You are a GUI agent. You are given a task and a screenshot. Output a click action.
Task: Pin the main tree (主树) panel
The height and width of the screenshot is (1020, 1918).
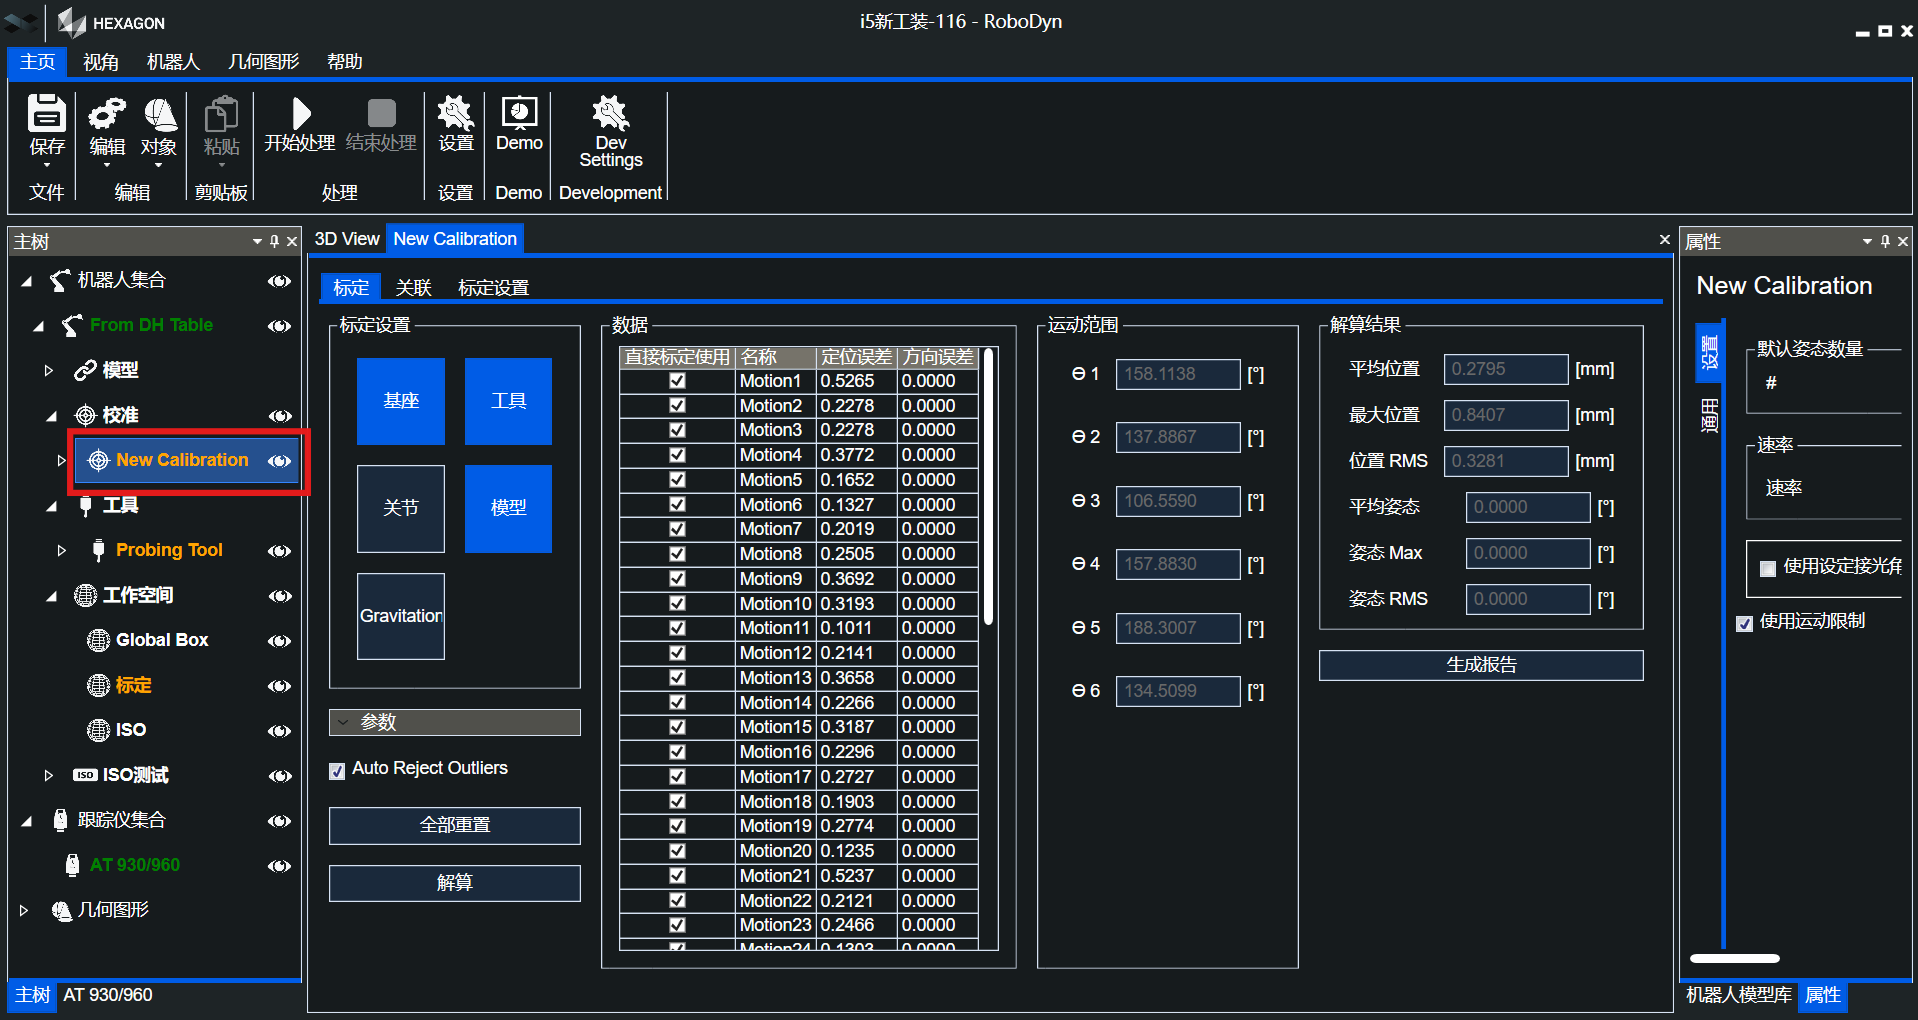click(274, 241)
